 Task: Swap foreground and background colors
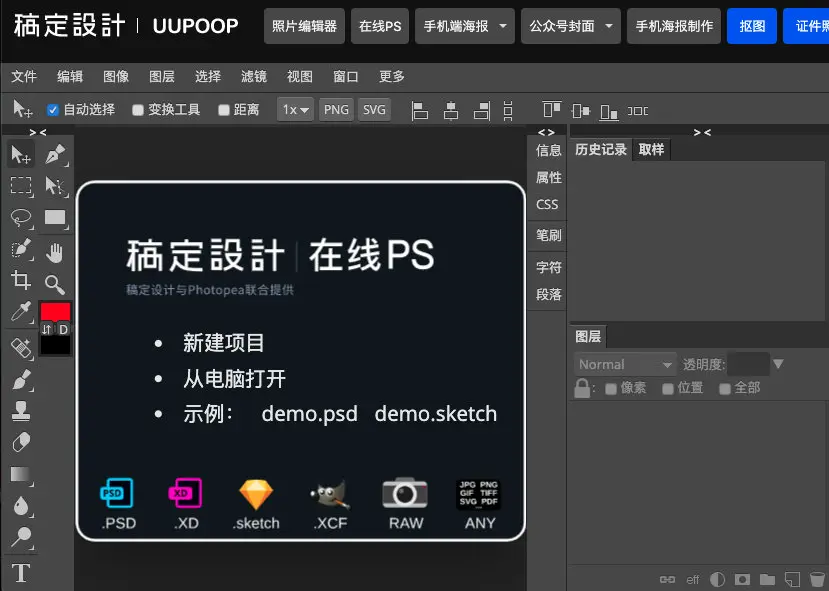pos(47,329)
